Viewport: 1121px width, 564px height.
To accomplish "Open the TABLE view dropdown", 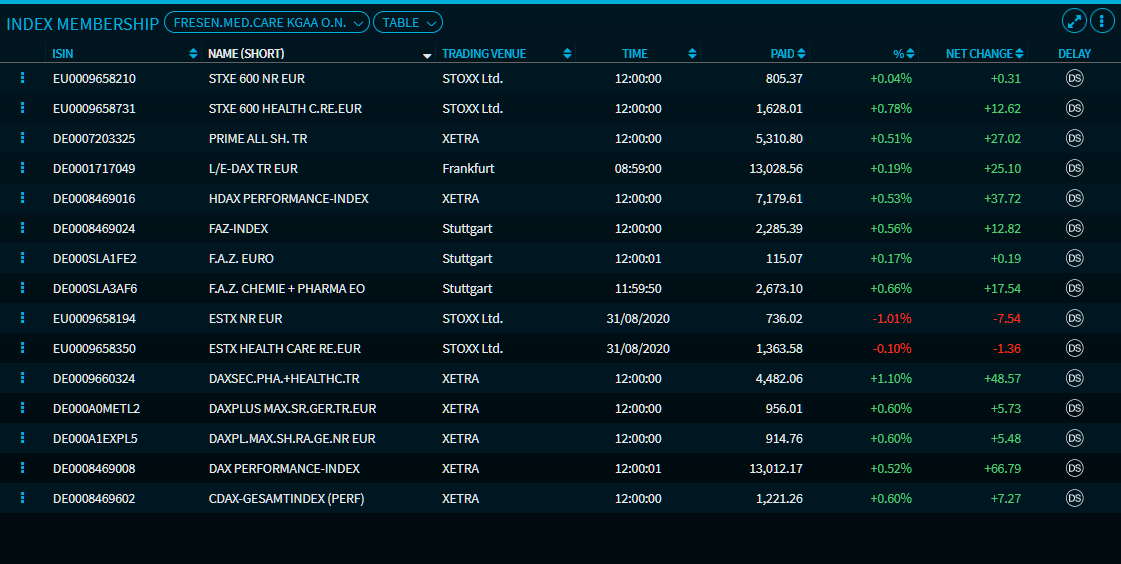I will [x=407, y=22].
